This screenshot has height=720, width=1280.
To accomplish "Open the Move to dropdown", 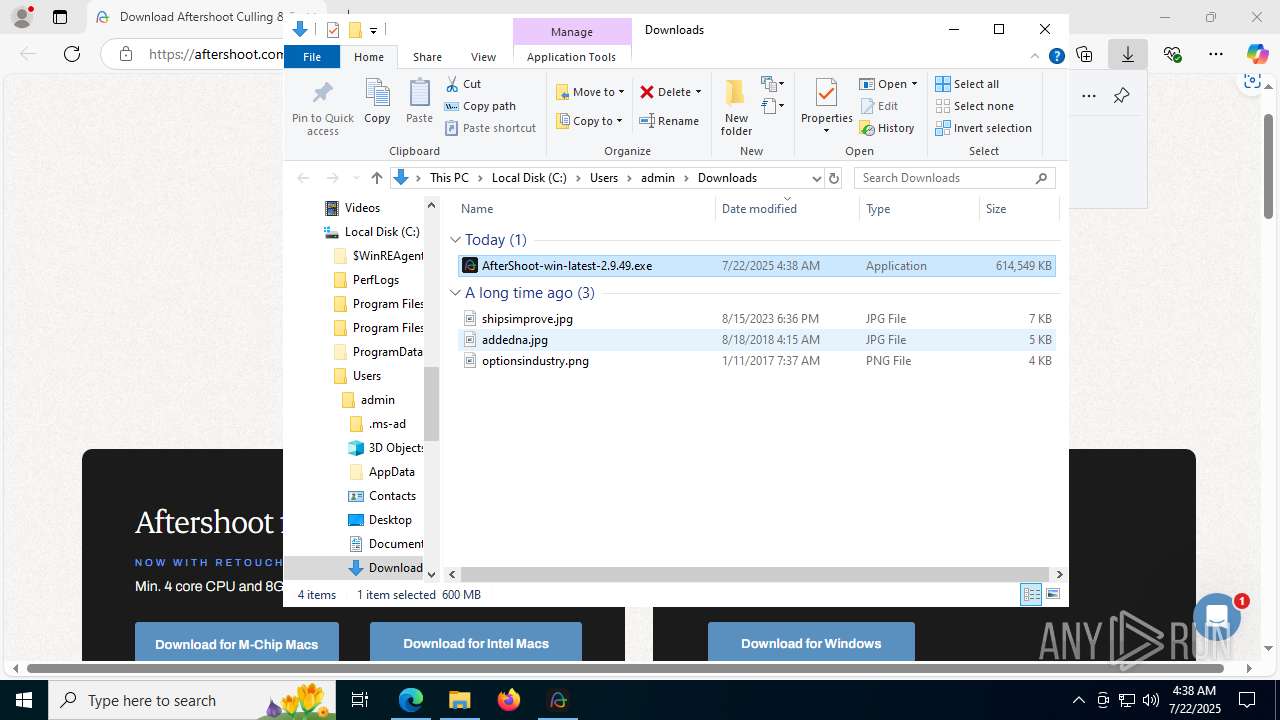I will coord(590,92).
